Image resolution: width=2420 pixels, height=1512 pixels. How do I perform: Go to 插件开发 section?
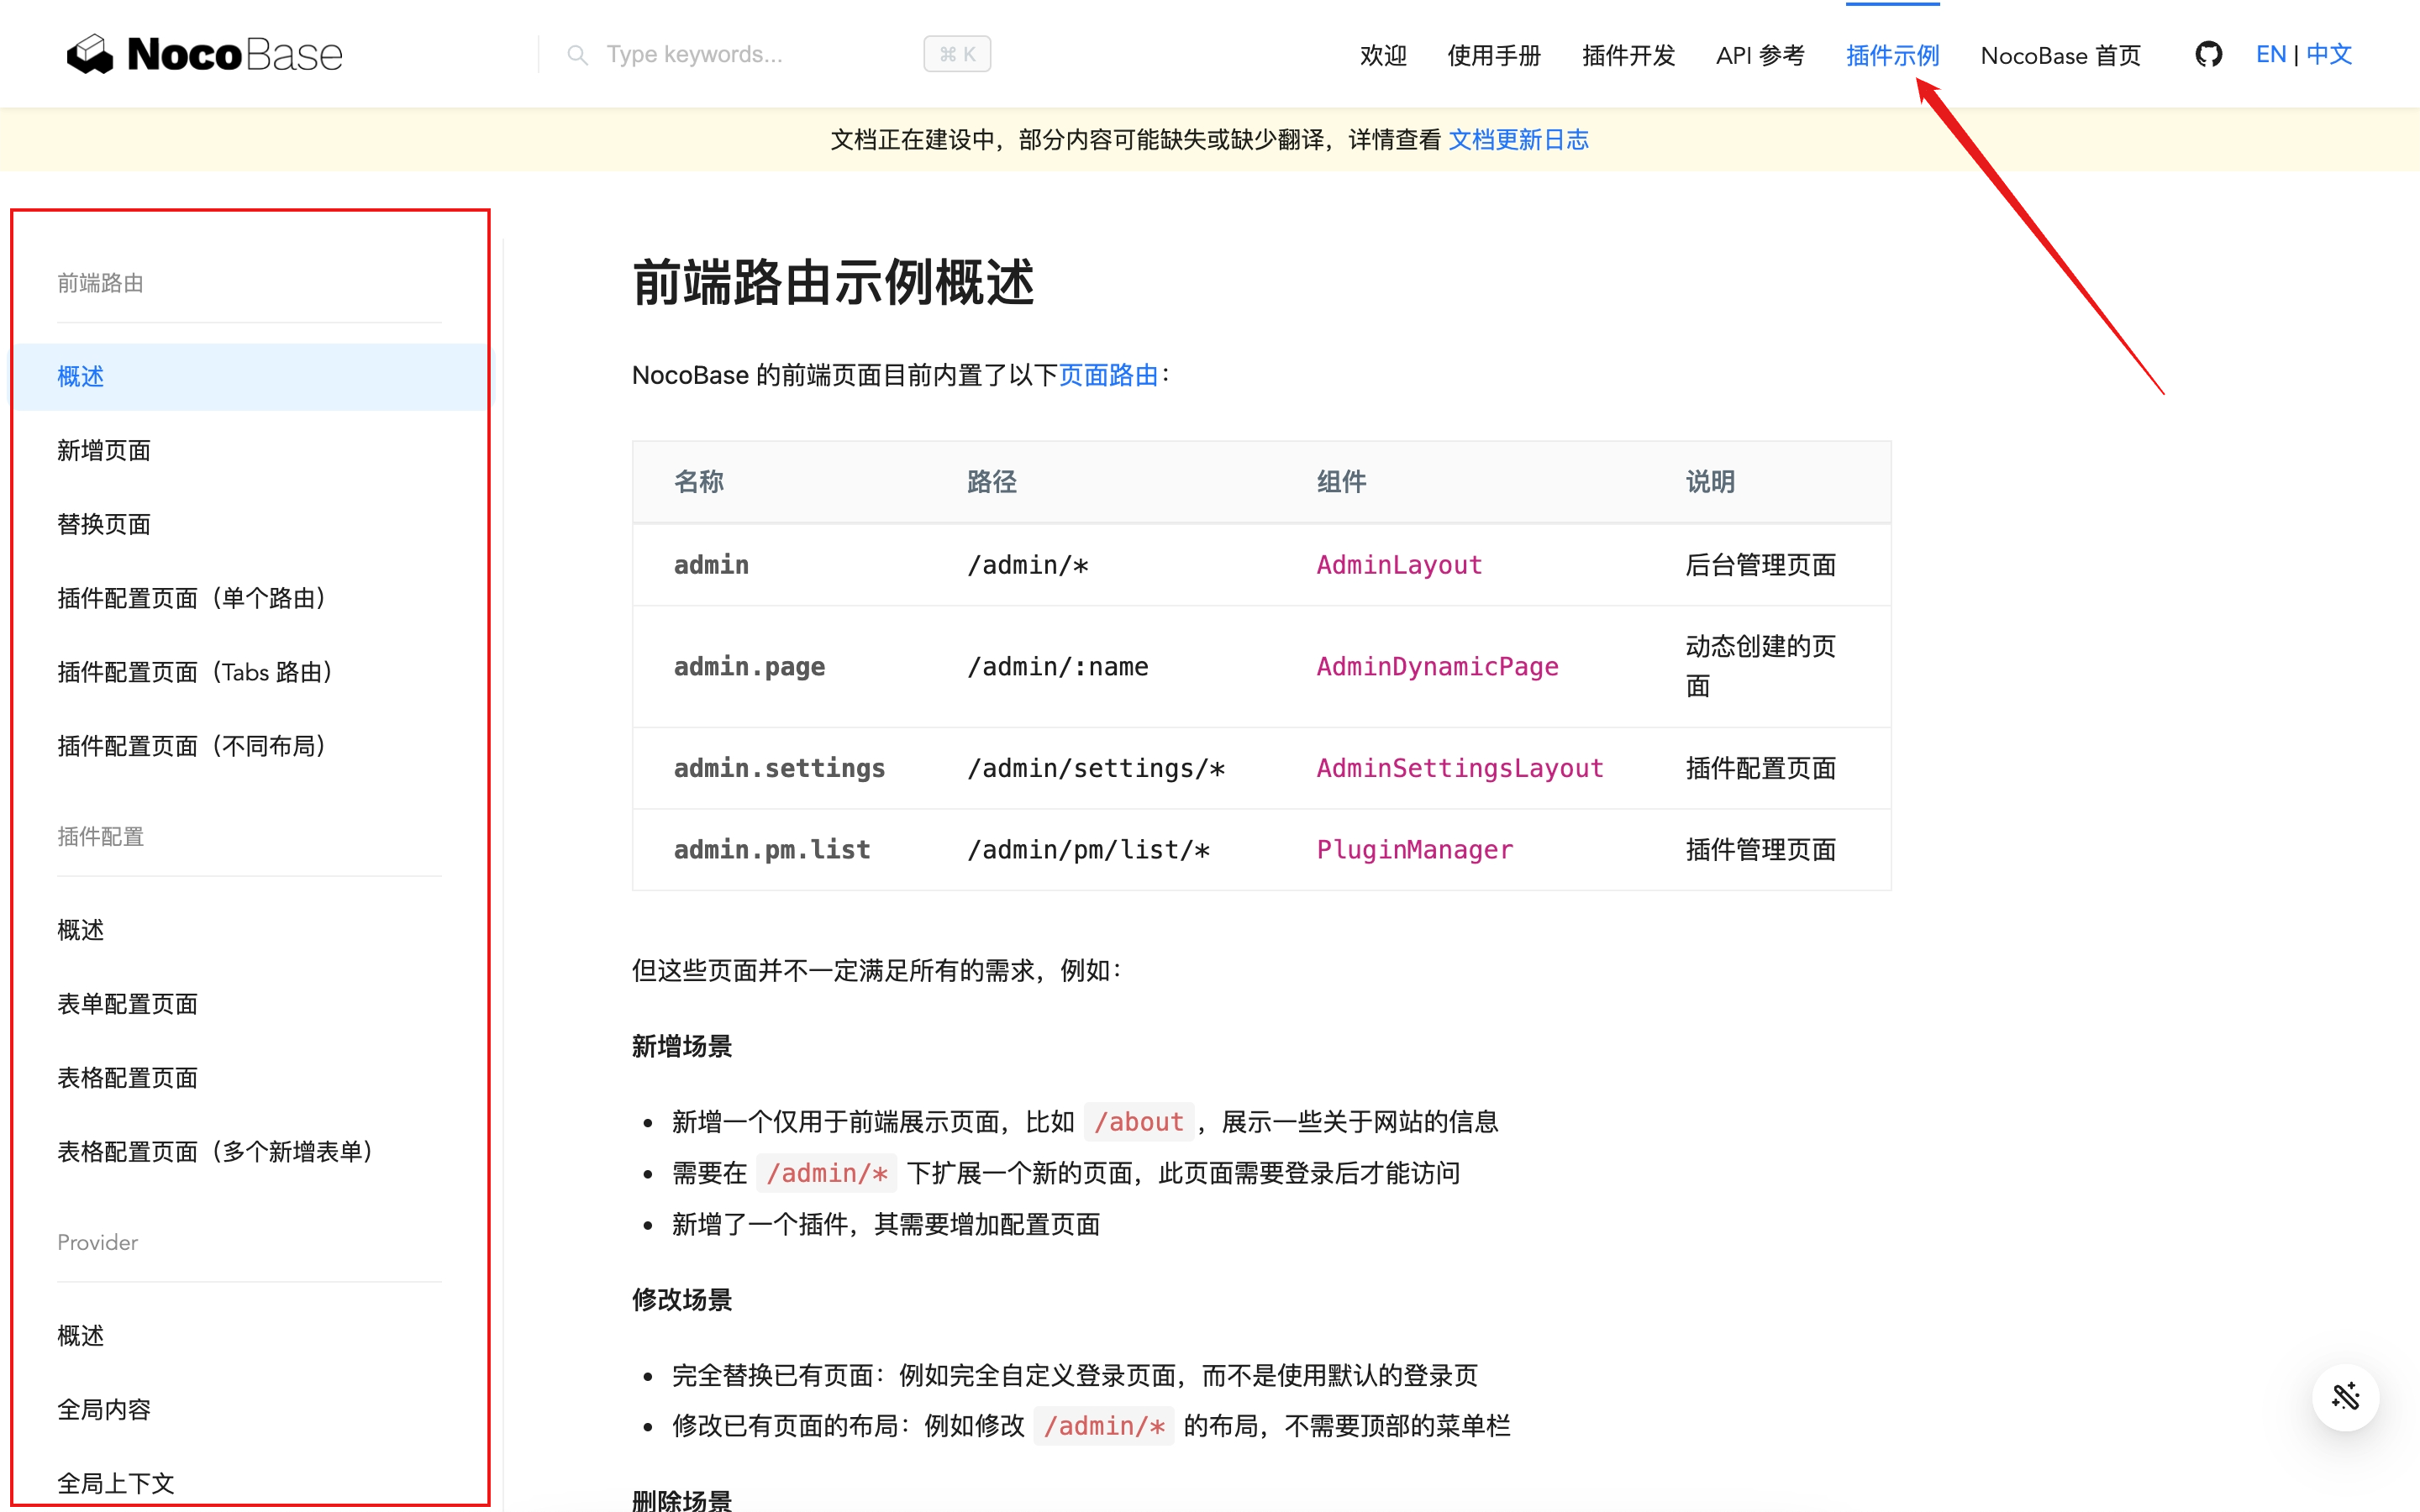tap(1628, 55)
